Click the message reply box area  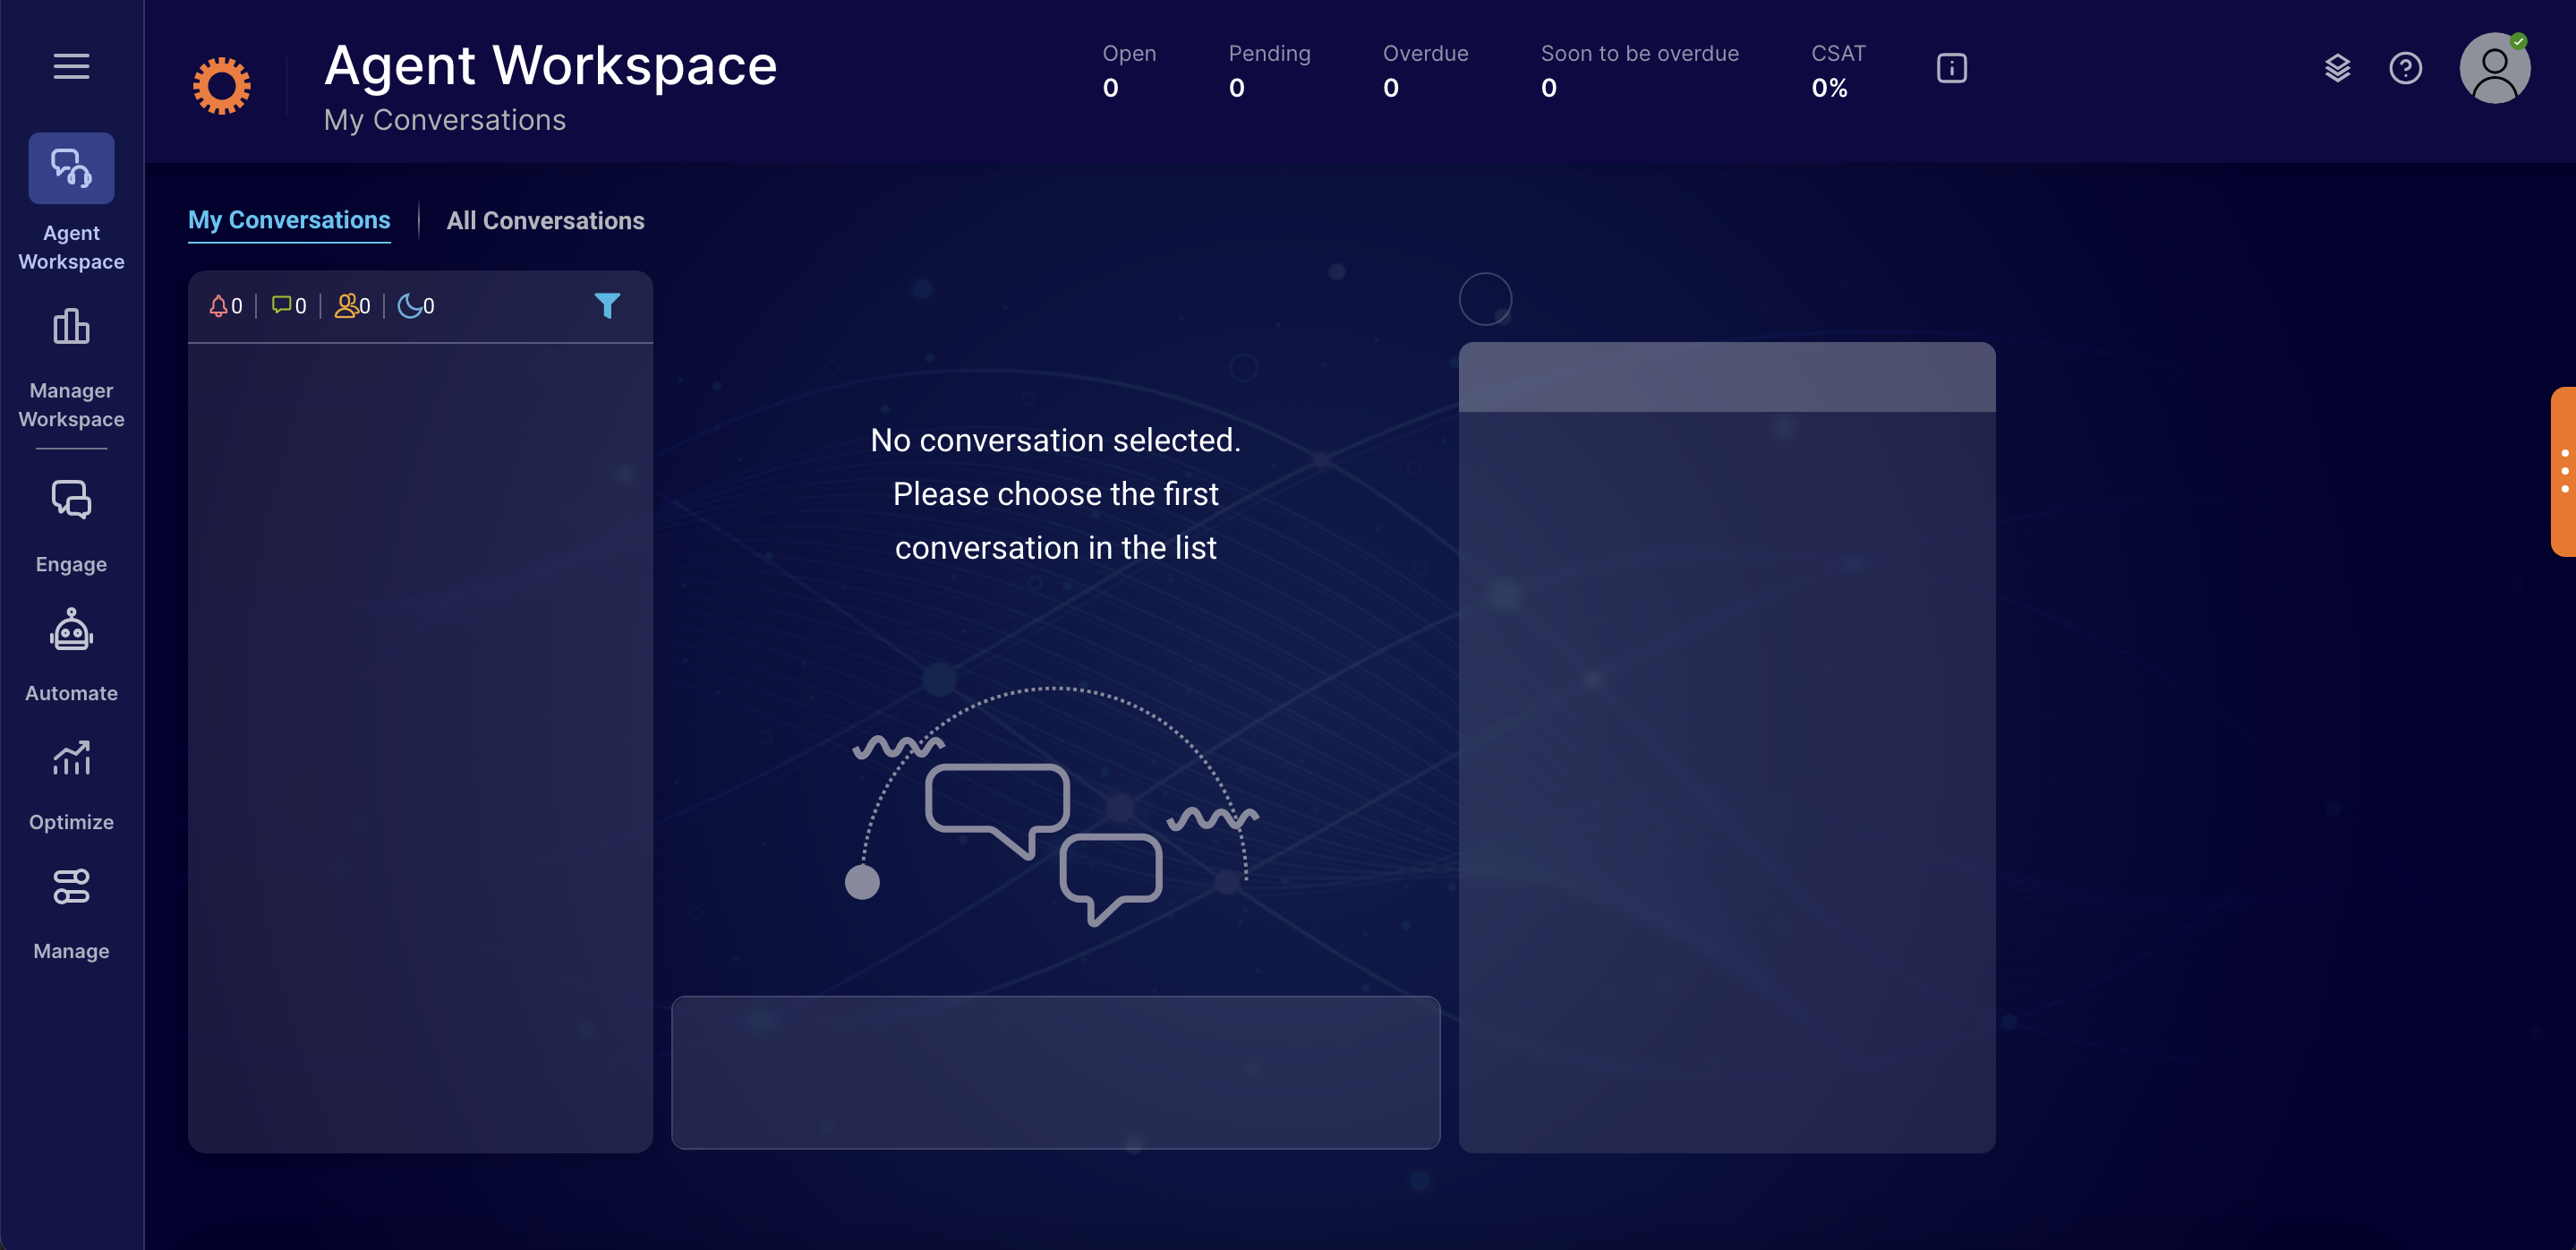1055,1072
